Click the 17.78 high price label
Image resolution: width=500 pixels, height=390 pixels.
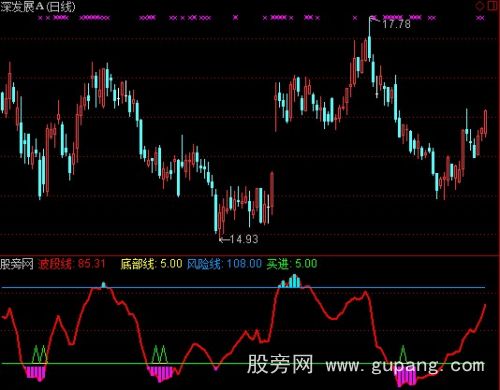click(x=396, y=24)
